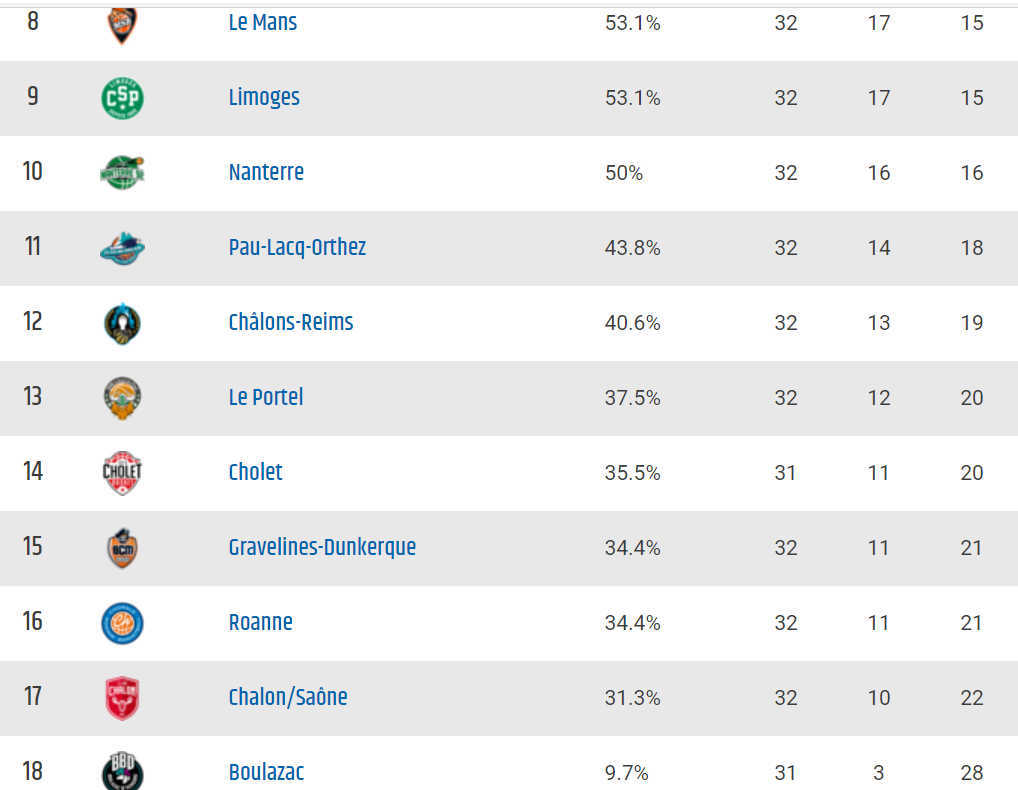Click Cholet's 35.5% win percentage cell

632,473
